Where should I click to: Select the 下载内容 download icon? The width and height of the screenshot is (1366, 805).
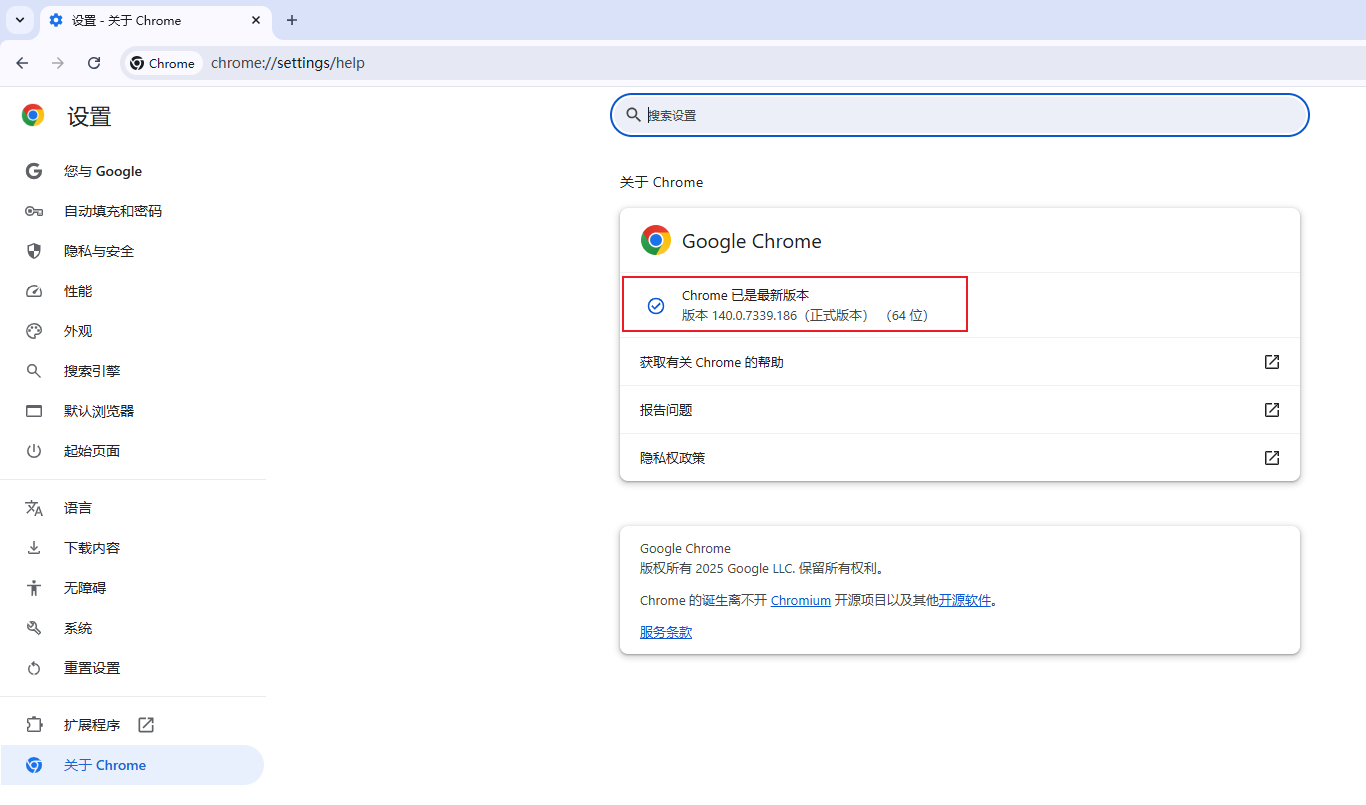point(33,547)
